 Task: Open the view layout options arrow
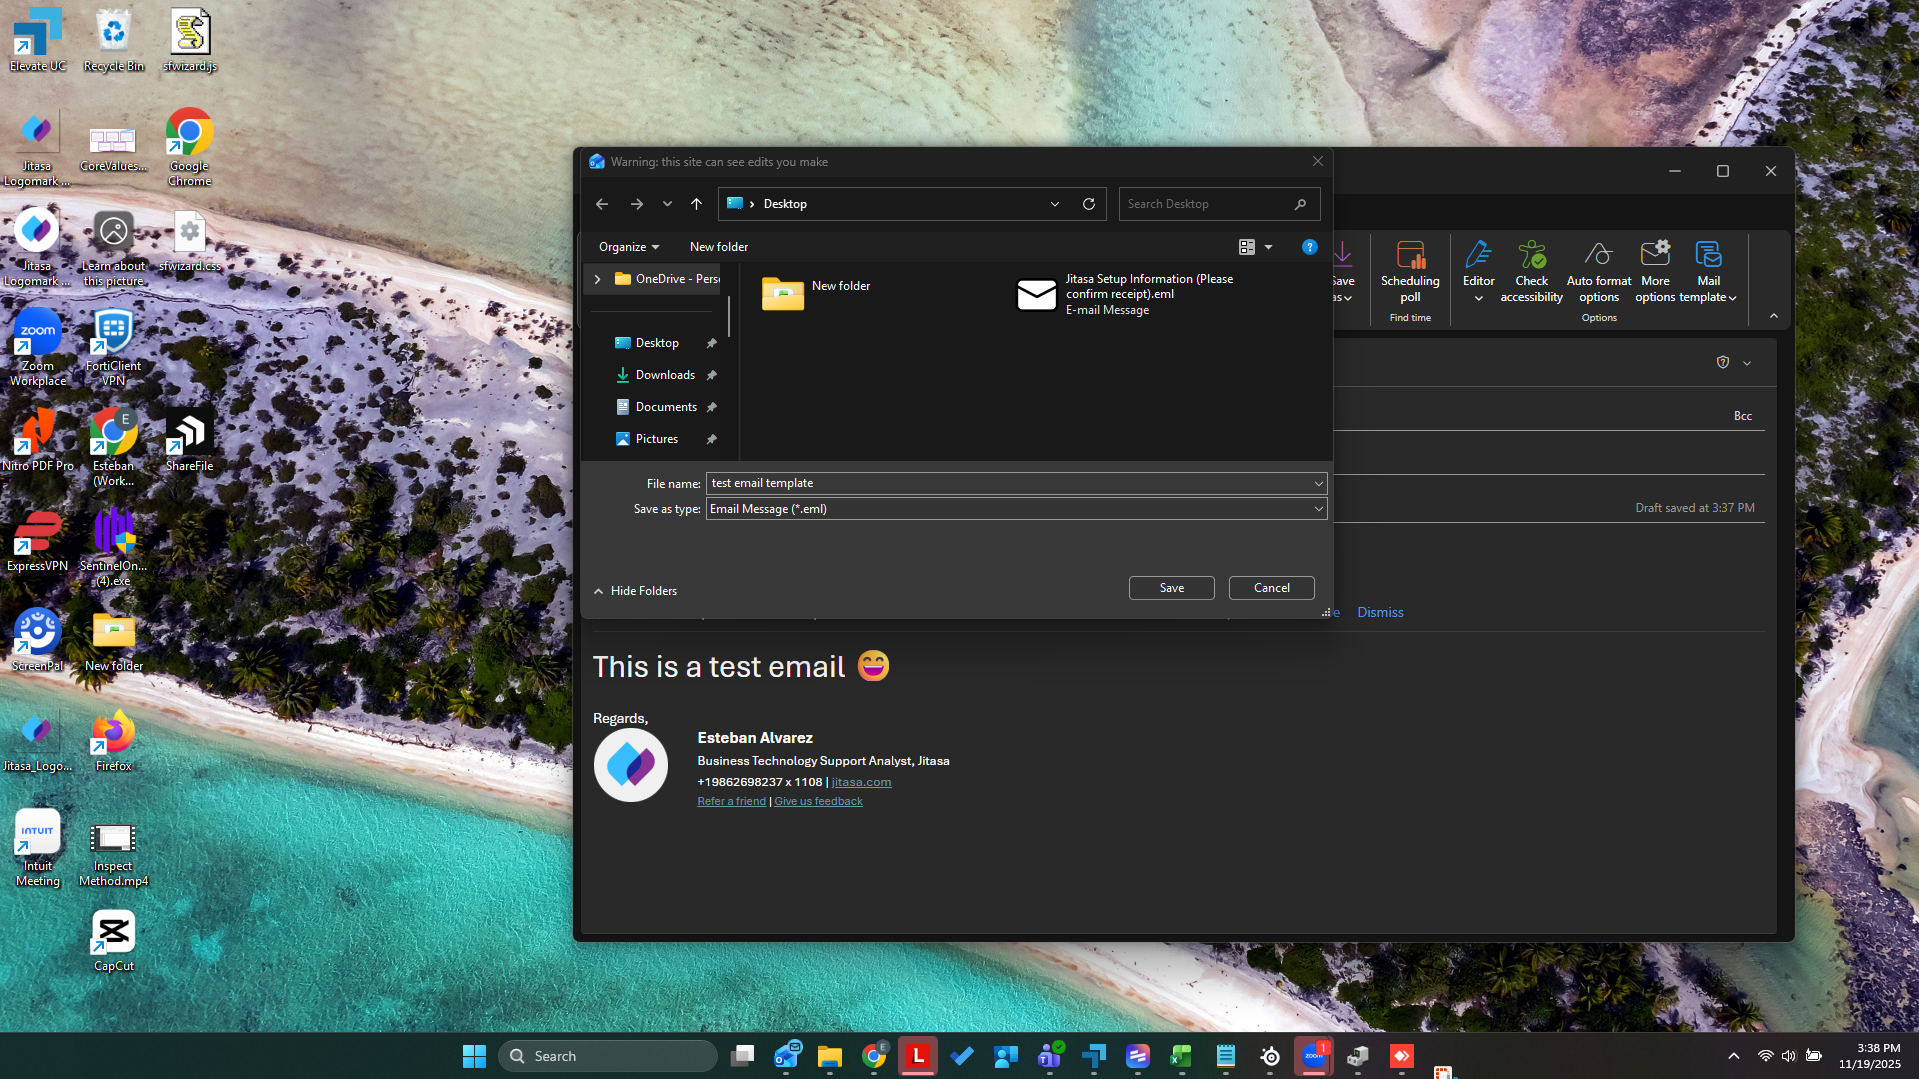[1268, 246]
